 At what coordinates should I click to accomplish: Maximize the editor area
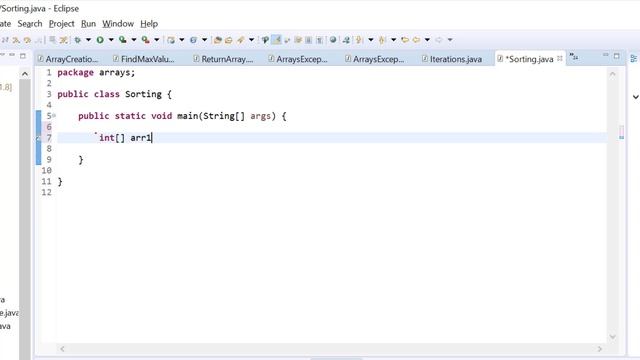click(617, 56)
